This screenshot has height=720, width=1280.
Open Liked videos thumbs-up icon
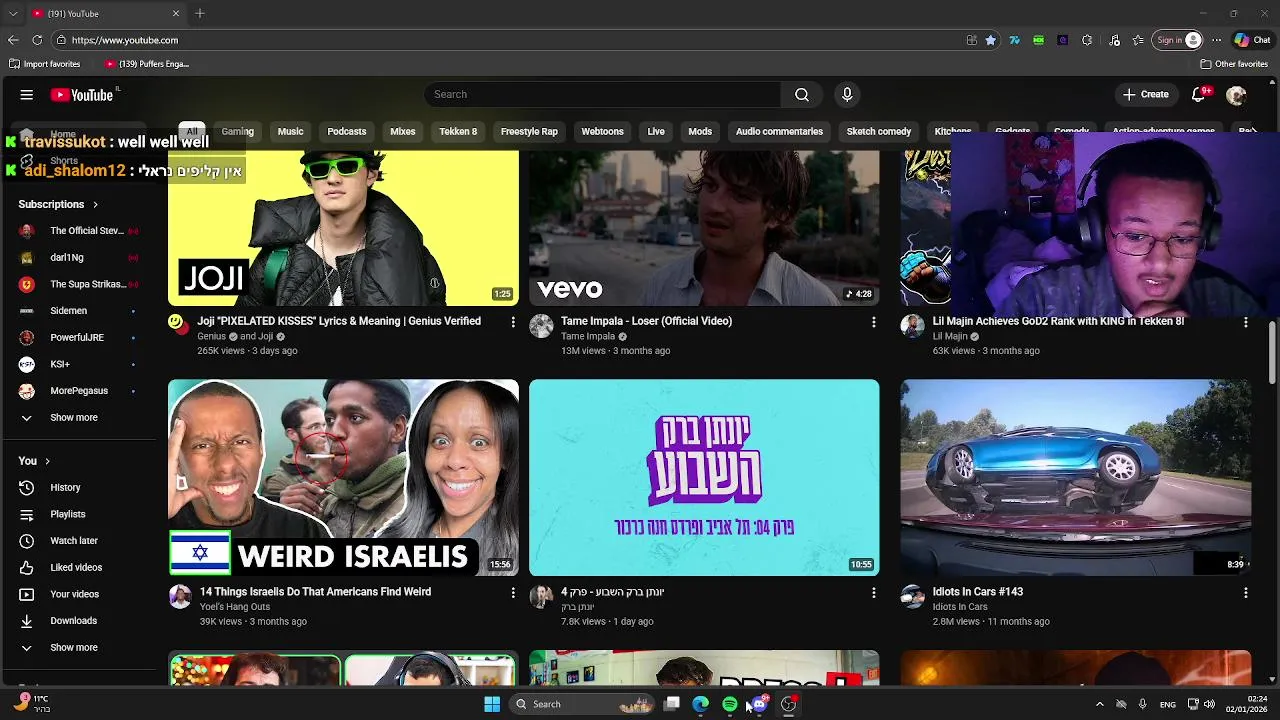tap(27, 567)
